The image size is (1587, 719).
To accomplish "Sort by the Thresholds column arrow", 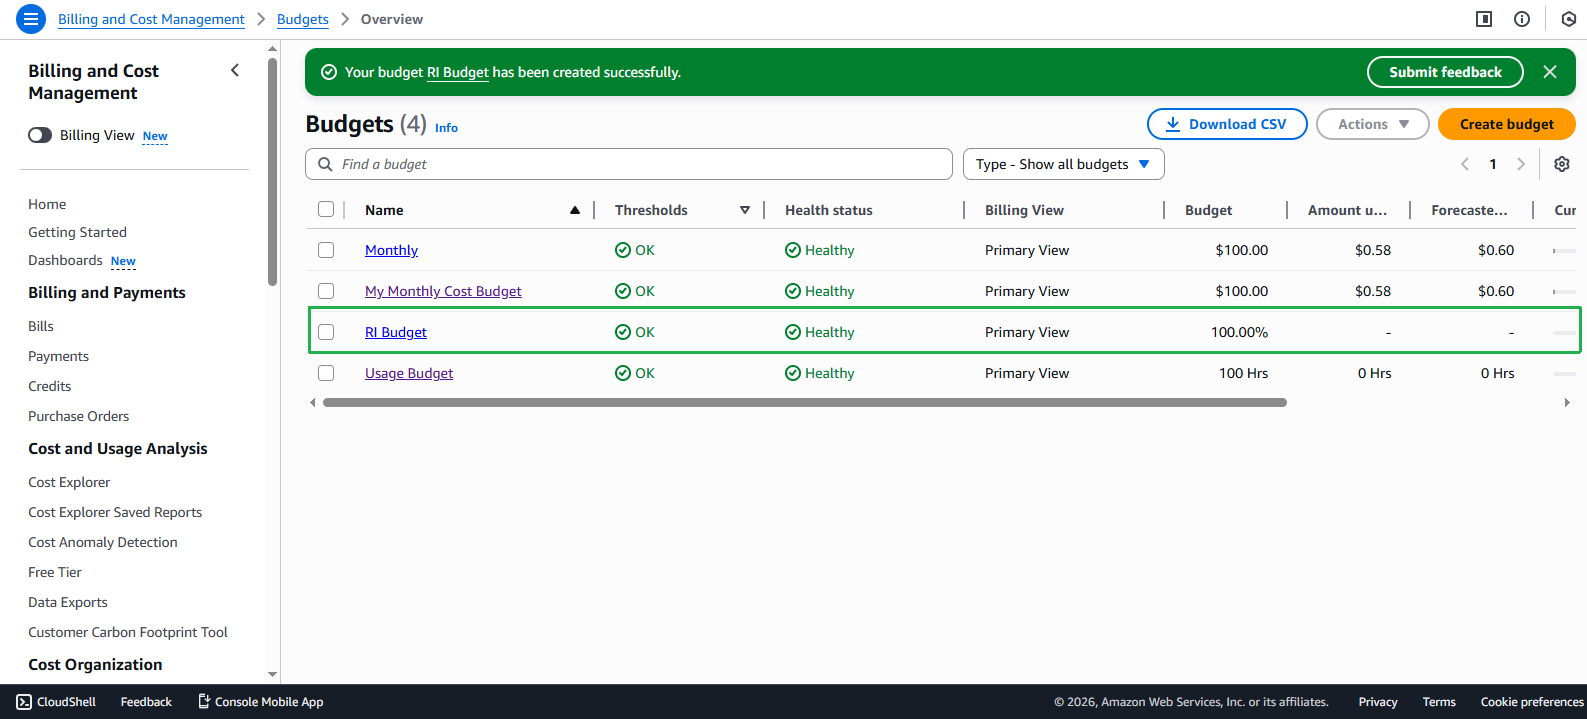I will (x=744, y=210).
